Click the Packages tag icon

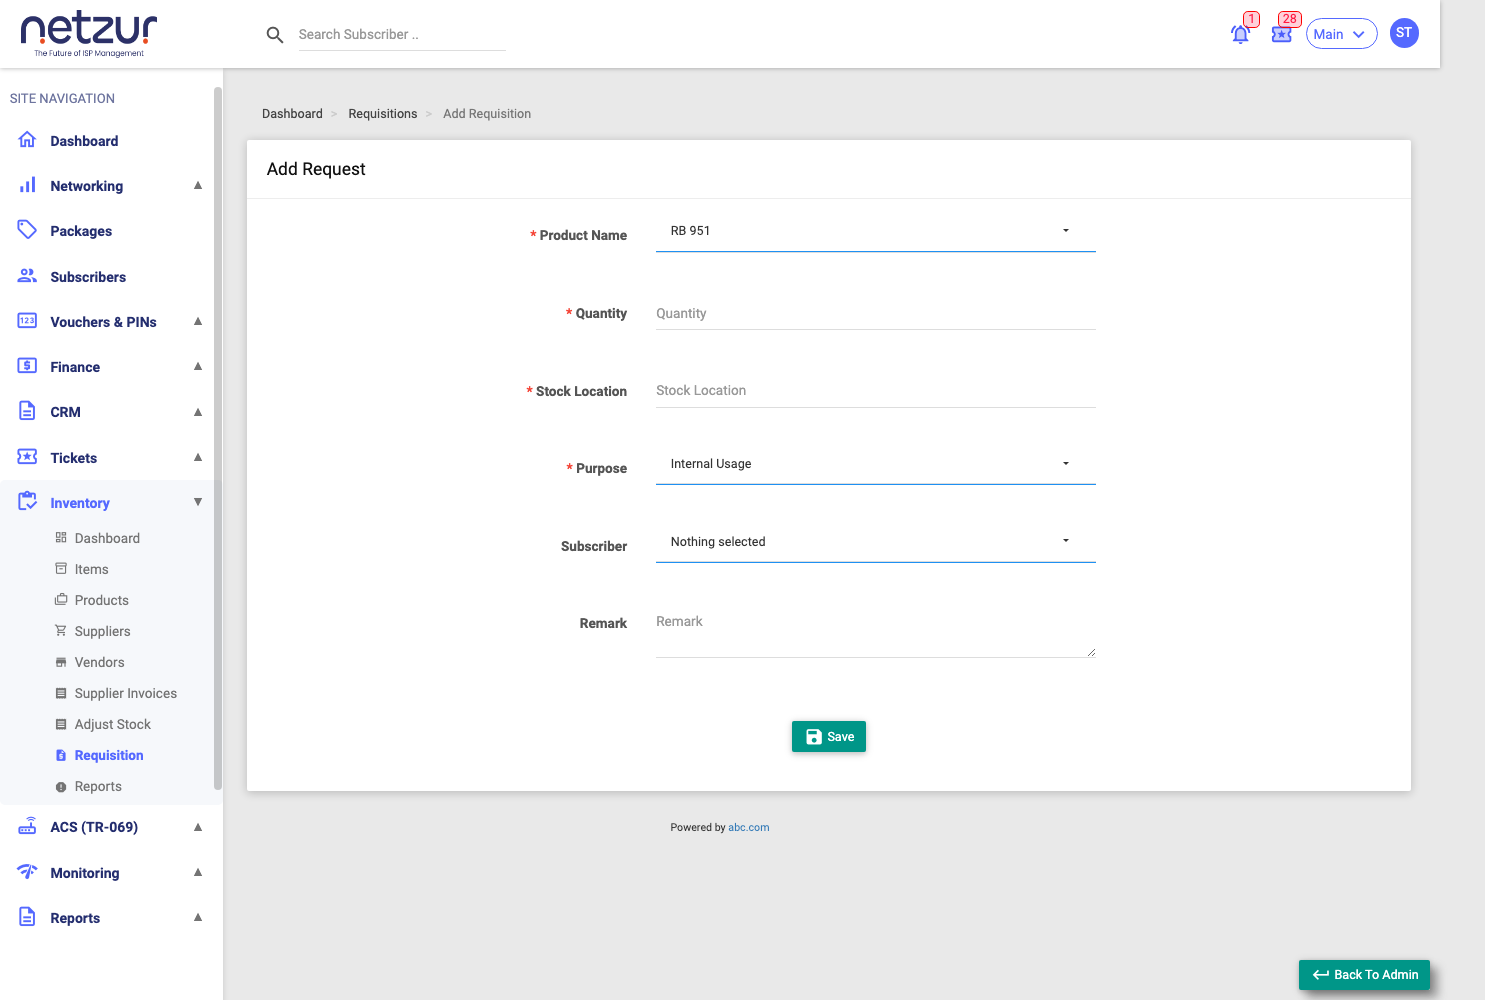28,230
